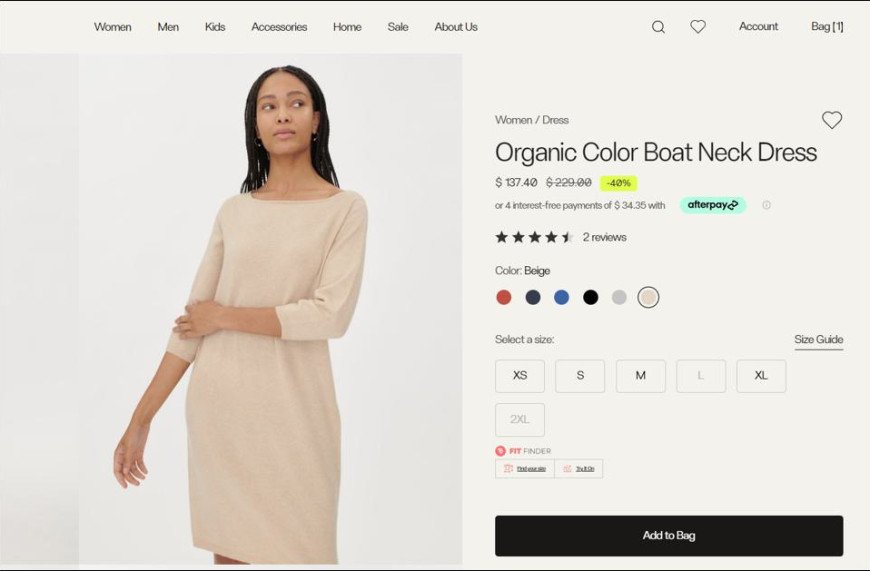Screen dimensions: 870x571
Task: Open the Women menu
Action: point(113,27)
